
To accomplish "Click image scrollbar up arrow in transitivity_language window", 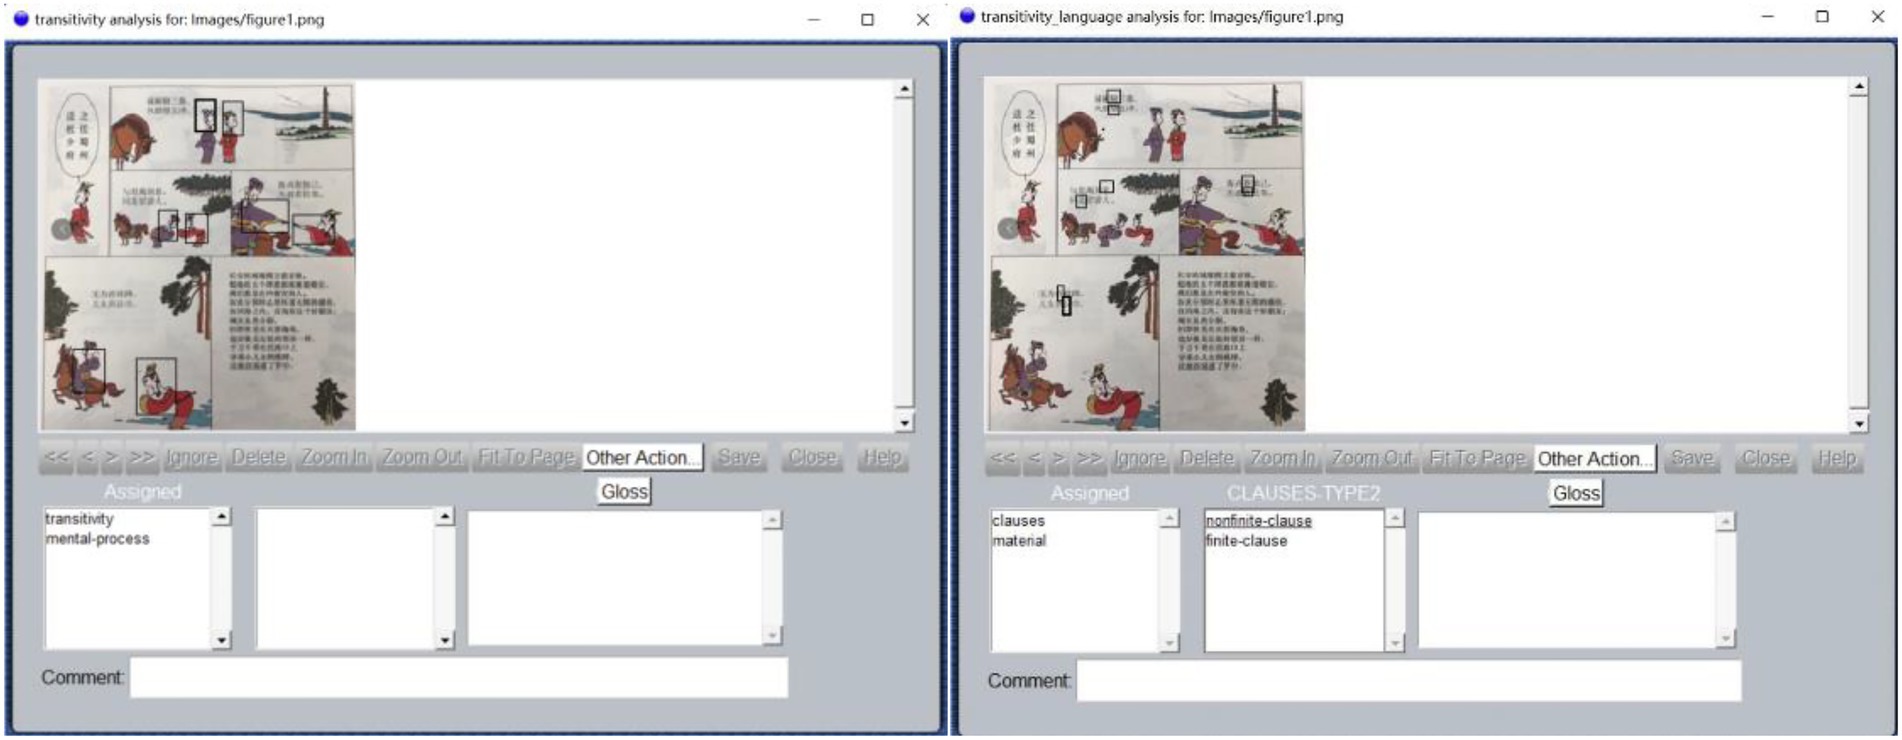I will click(x=1859, y=87).
